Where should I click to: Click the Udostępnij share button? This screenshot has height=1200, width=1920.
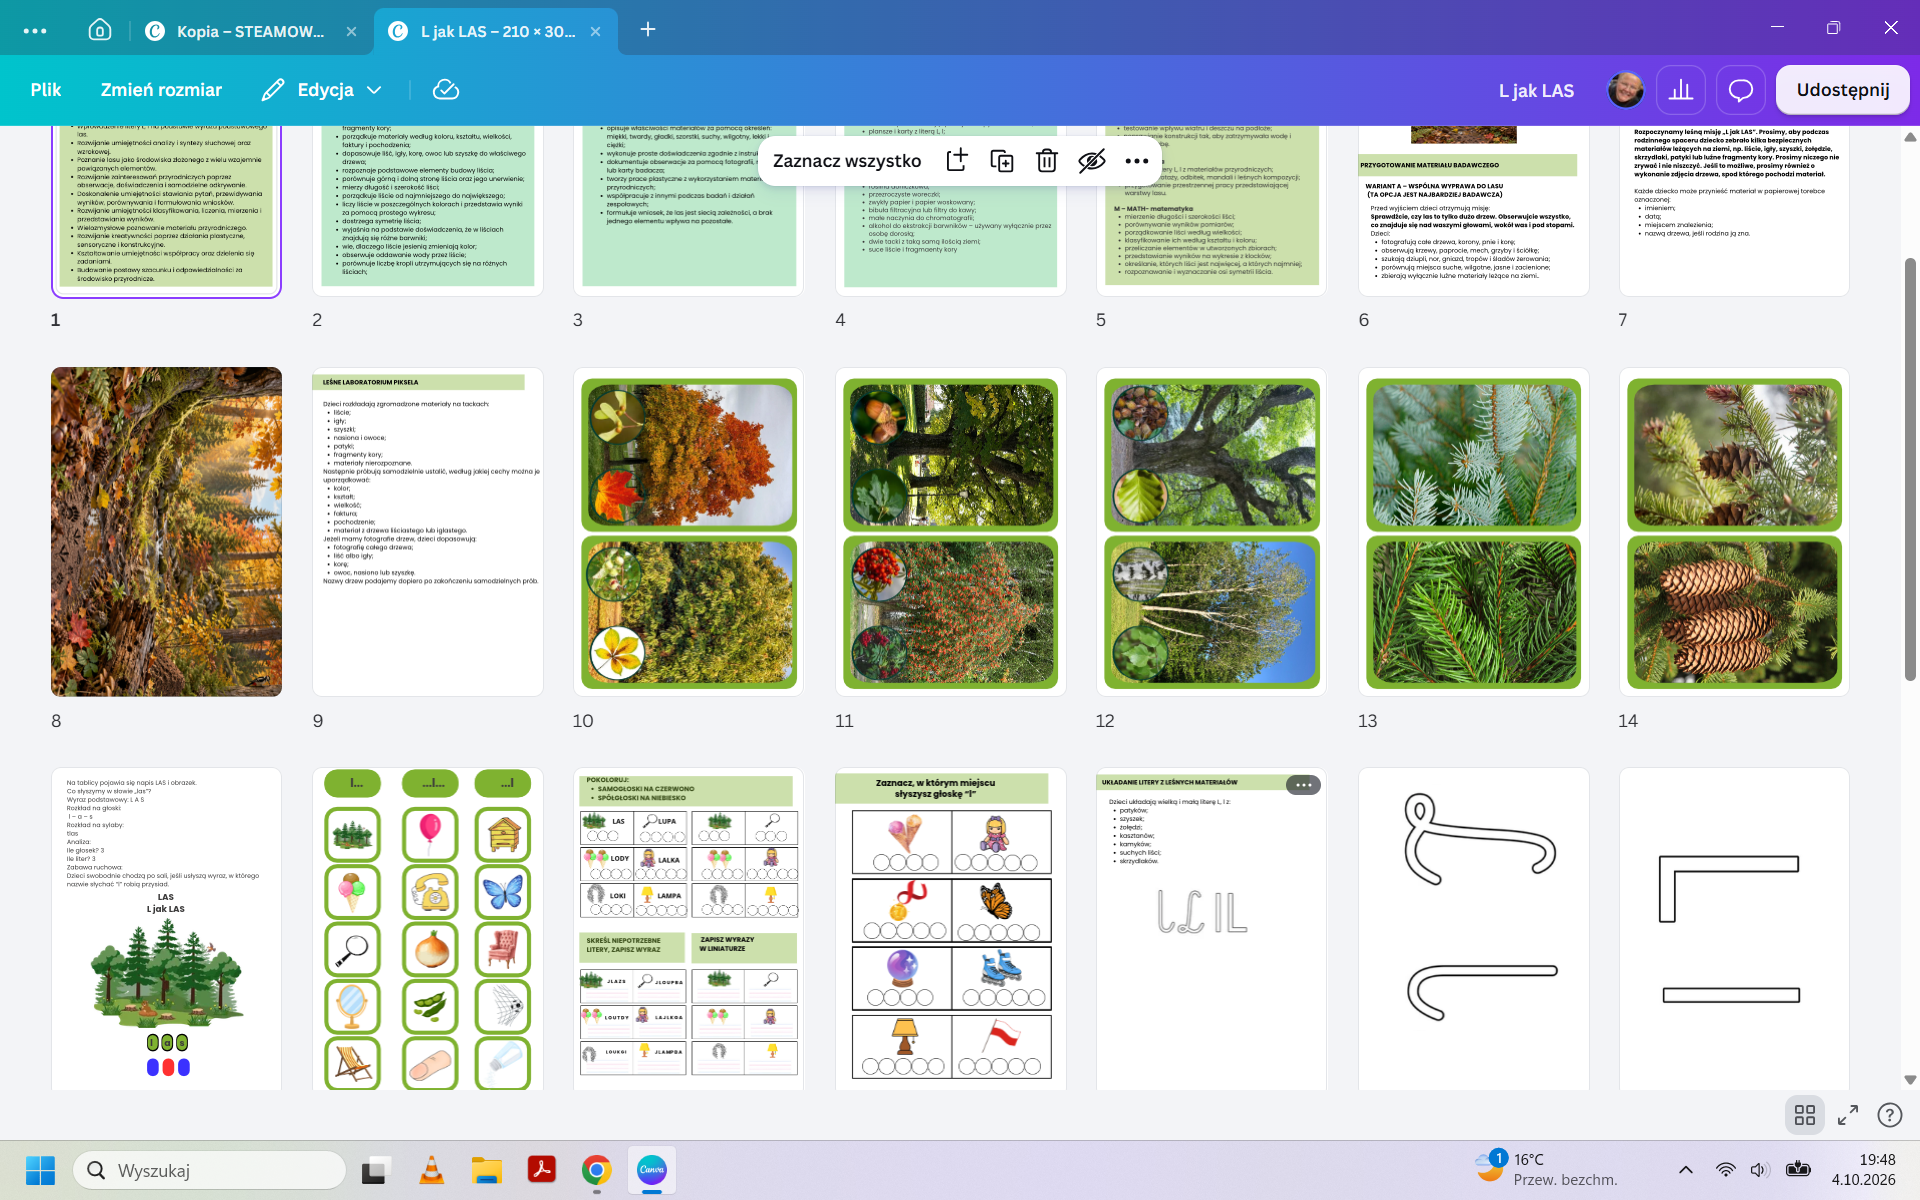coord(1842,90)
